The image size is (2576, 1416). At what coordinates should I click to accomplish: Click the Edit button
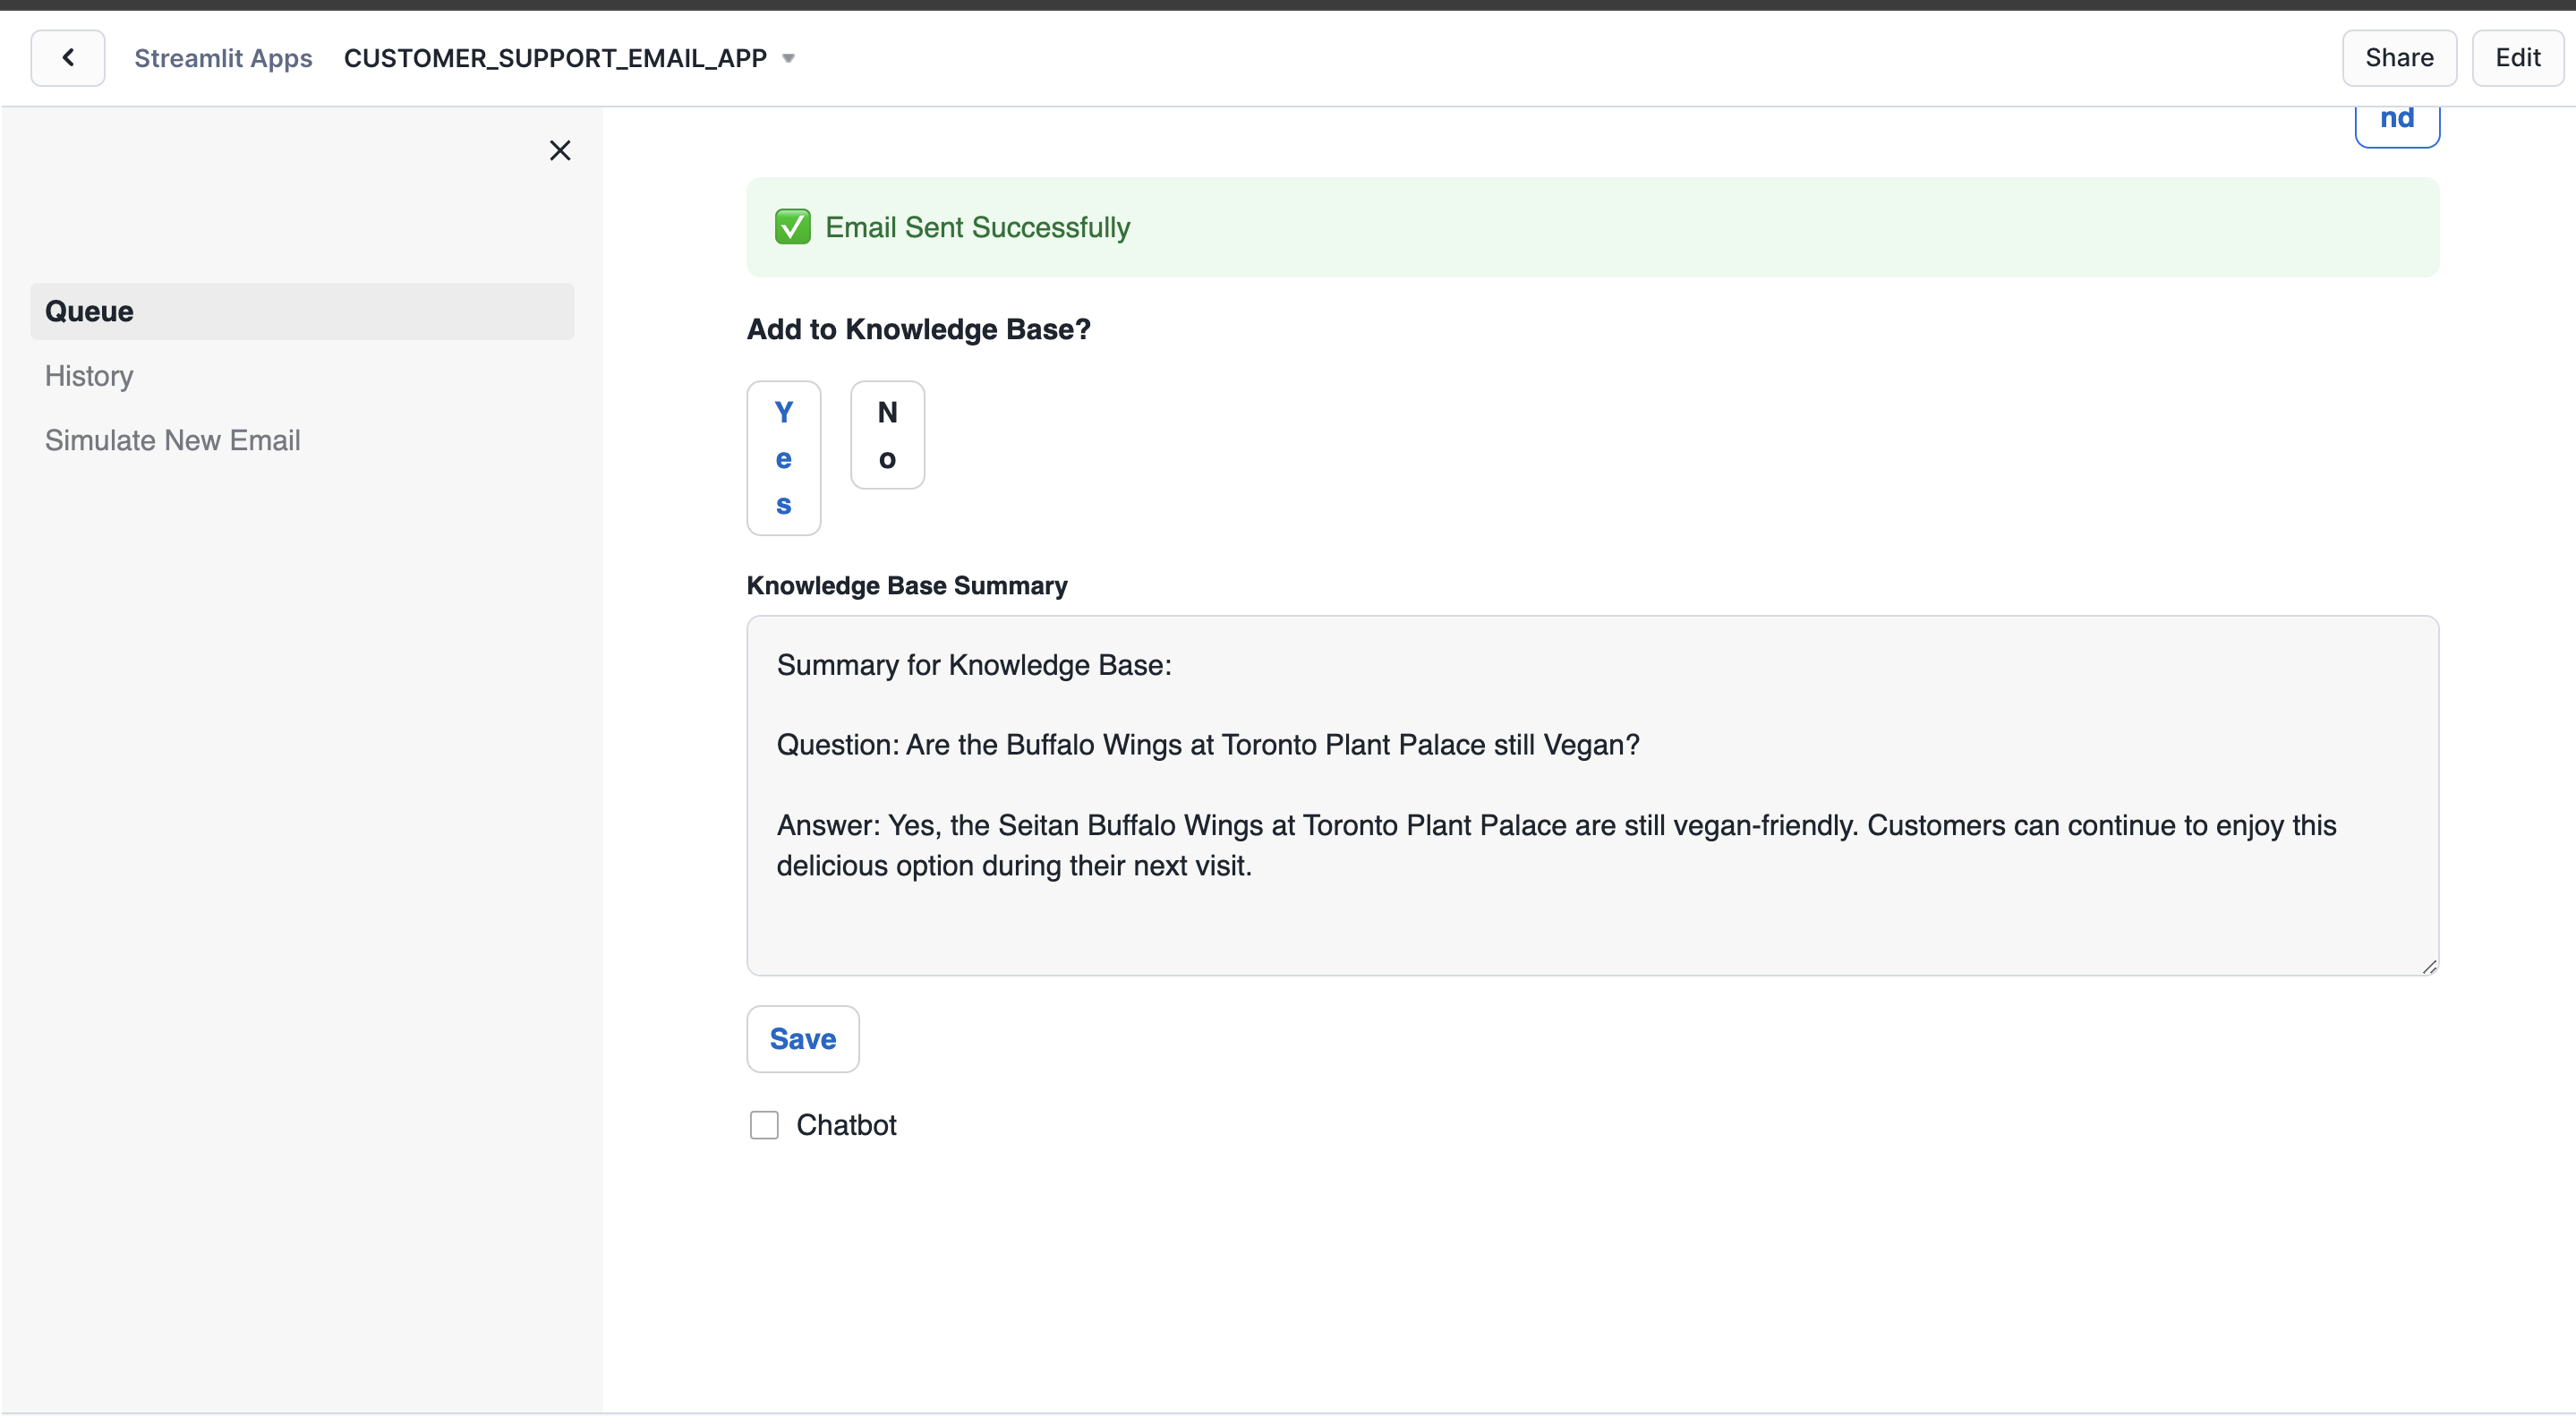(2517, 58)
